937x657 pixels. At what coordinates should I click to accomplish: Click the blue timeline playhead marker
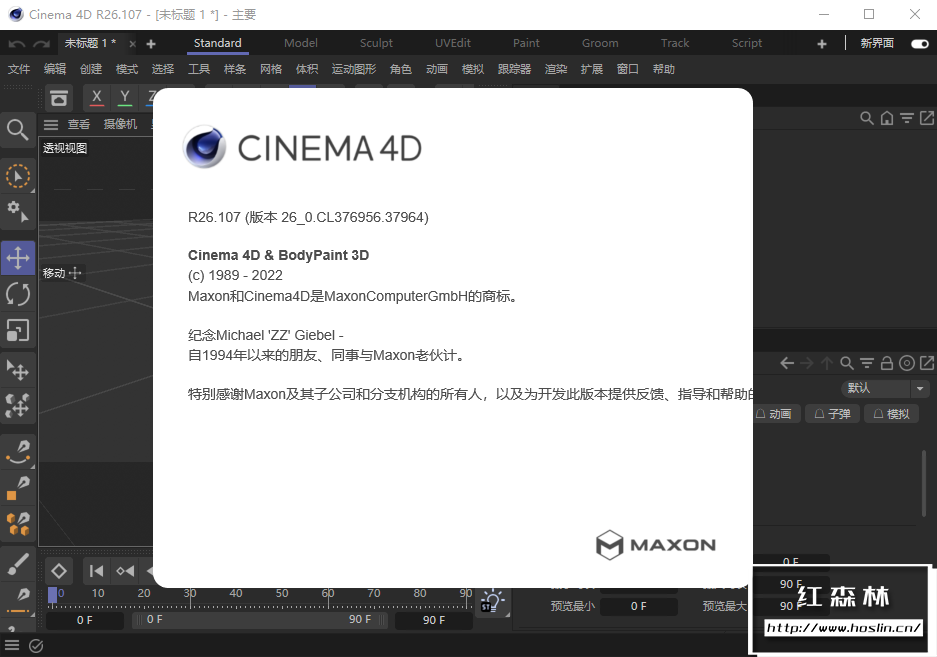click(53, 595)
